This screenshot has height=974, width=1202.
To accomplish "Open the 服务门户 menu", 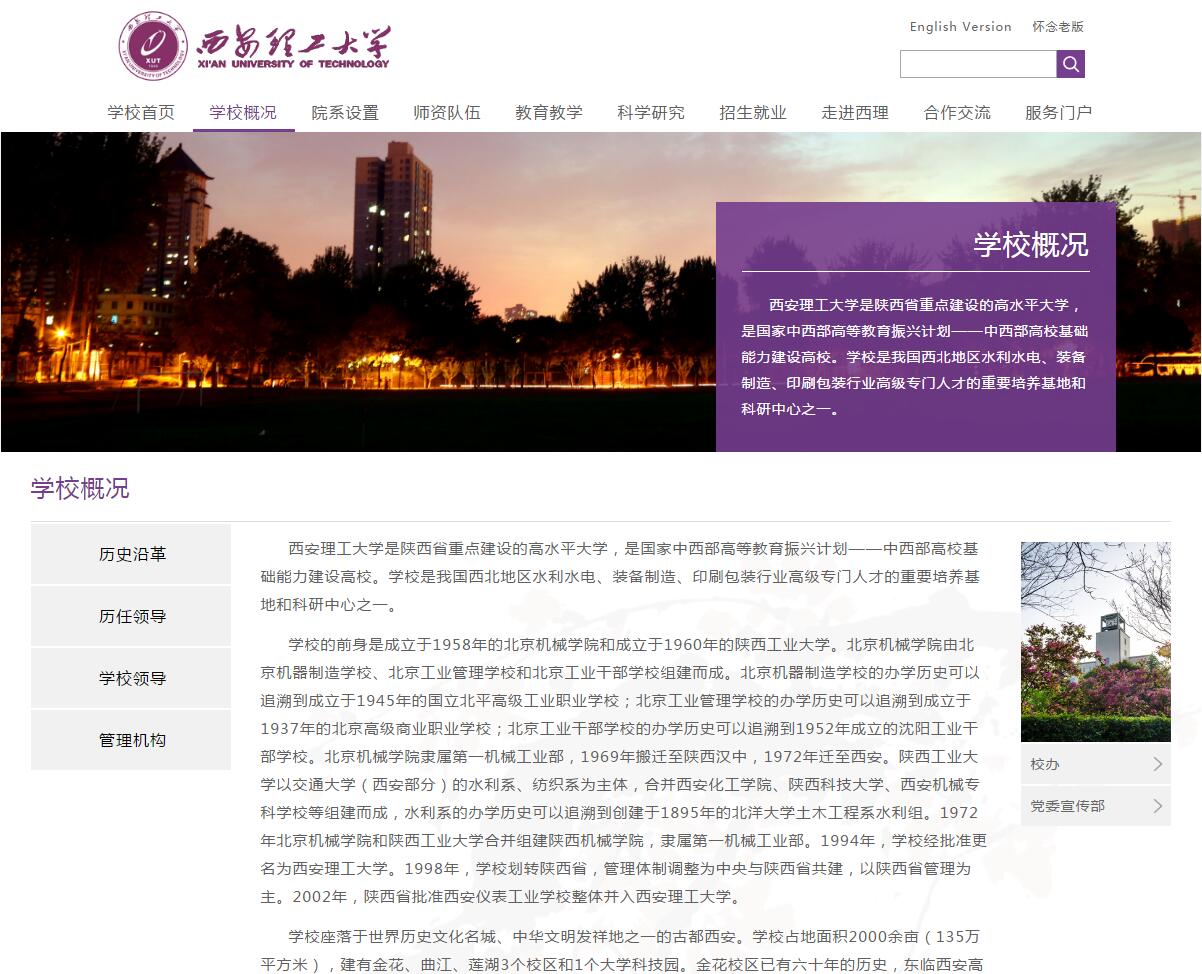I will (1059, 112).
